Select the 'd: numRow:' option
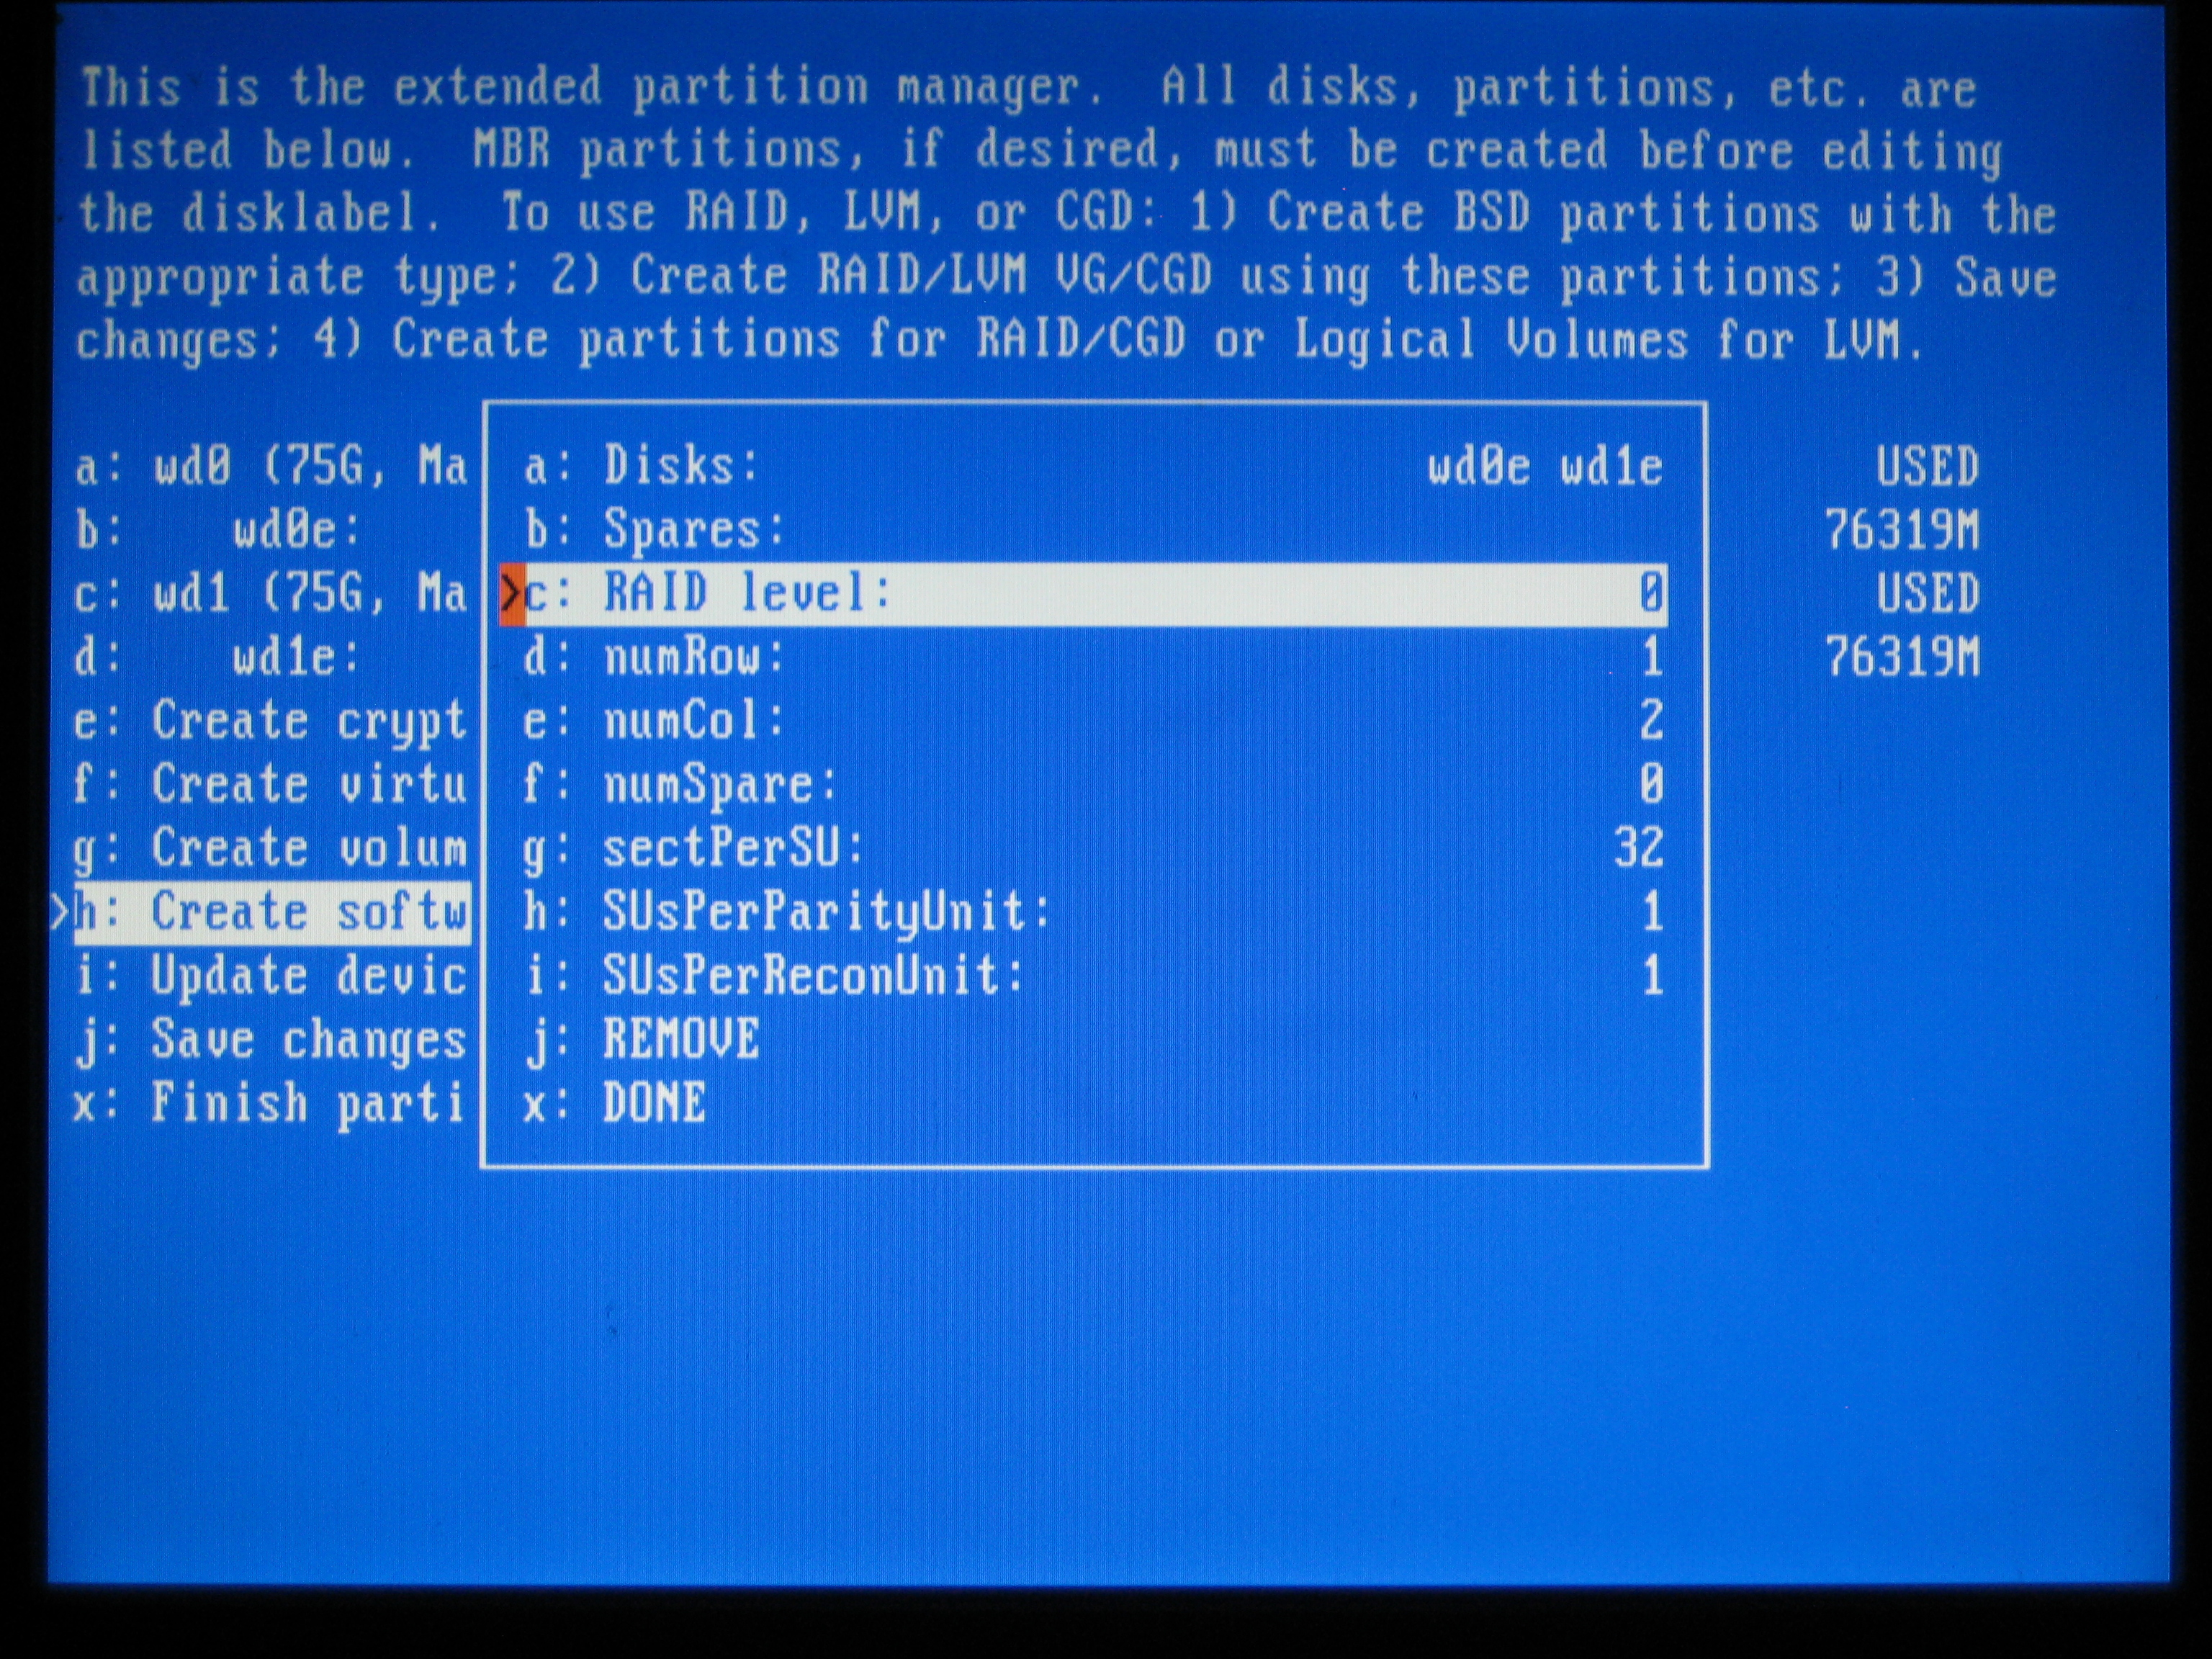The width and height of the screenshot is (2212, 1659). pyautogui.click(x=1094, y=658)
